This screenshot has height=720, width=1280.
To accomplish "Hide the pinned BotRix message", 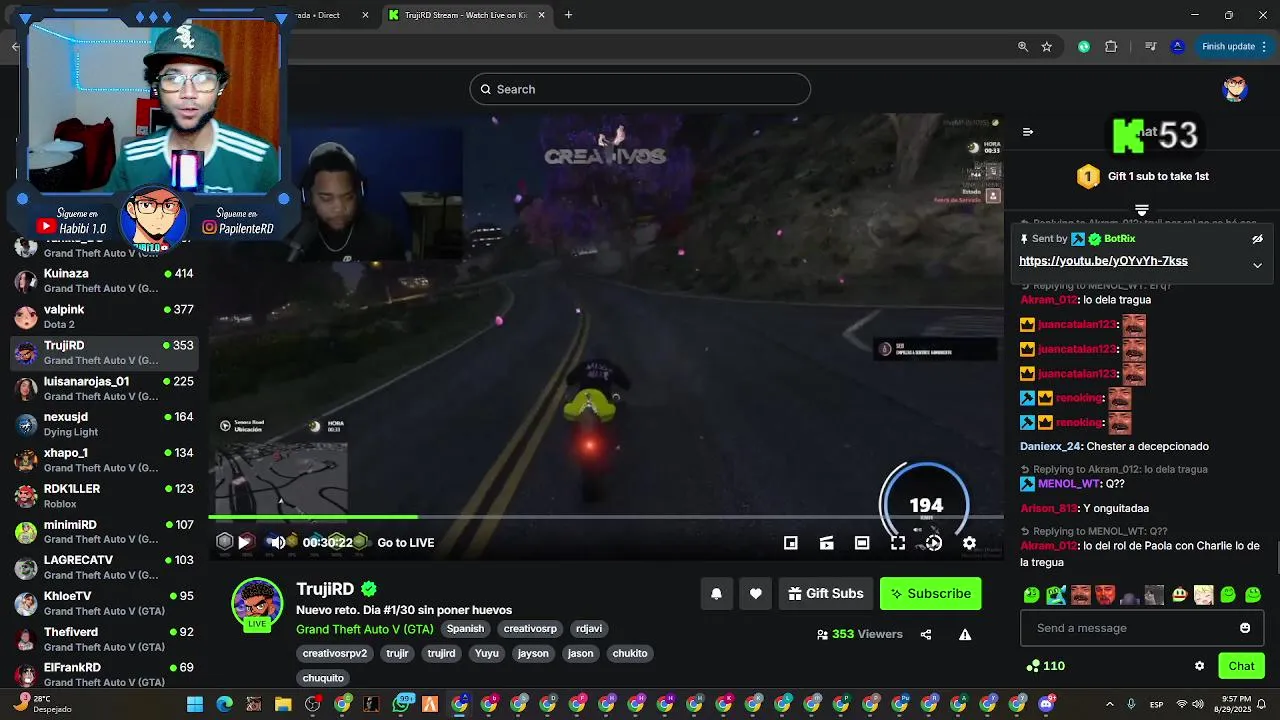I will (1257, 239).
